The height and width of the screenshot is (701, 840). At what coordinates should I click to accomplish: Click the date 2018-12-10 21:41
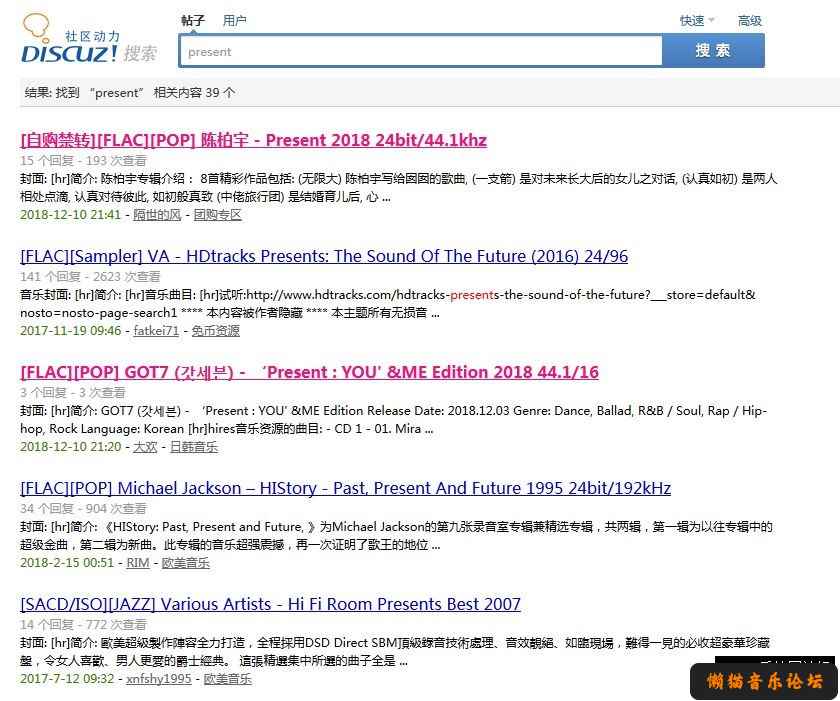(71, 215)
